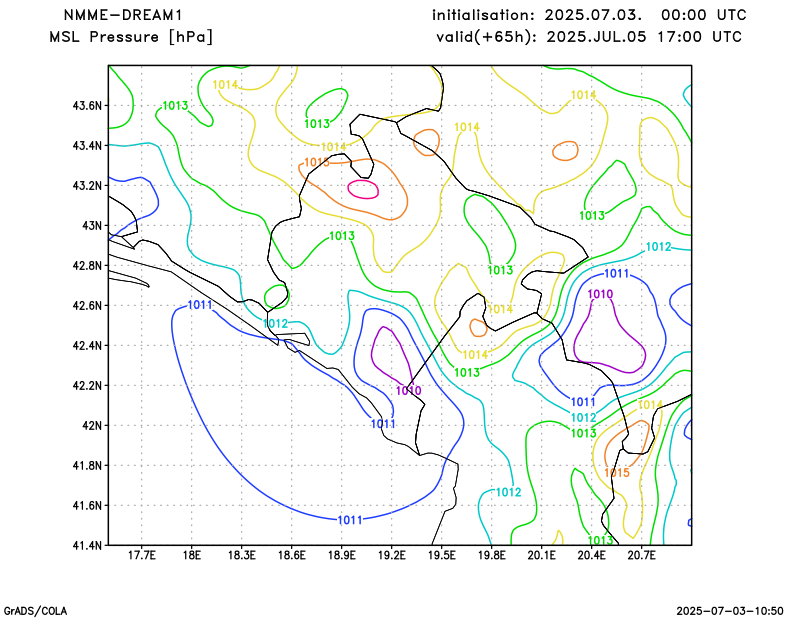Click the 42N latitude axis label

point(92,426)
